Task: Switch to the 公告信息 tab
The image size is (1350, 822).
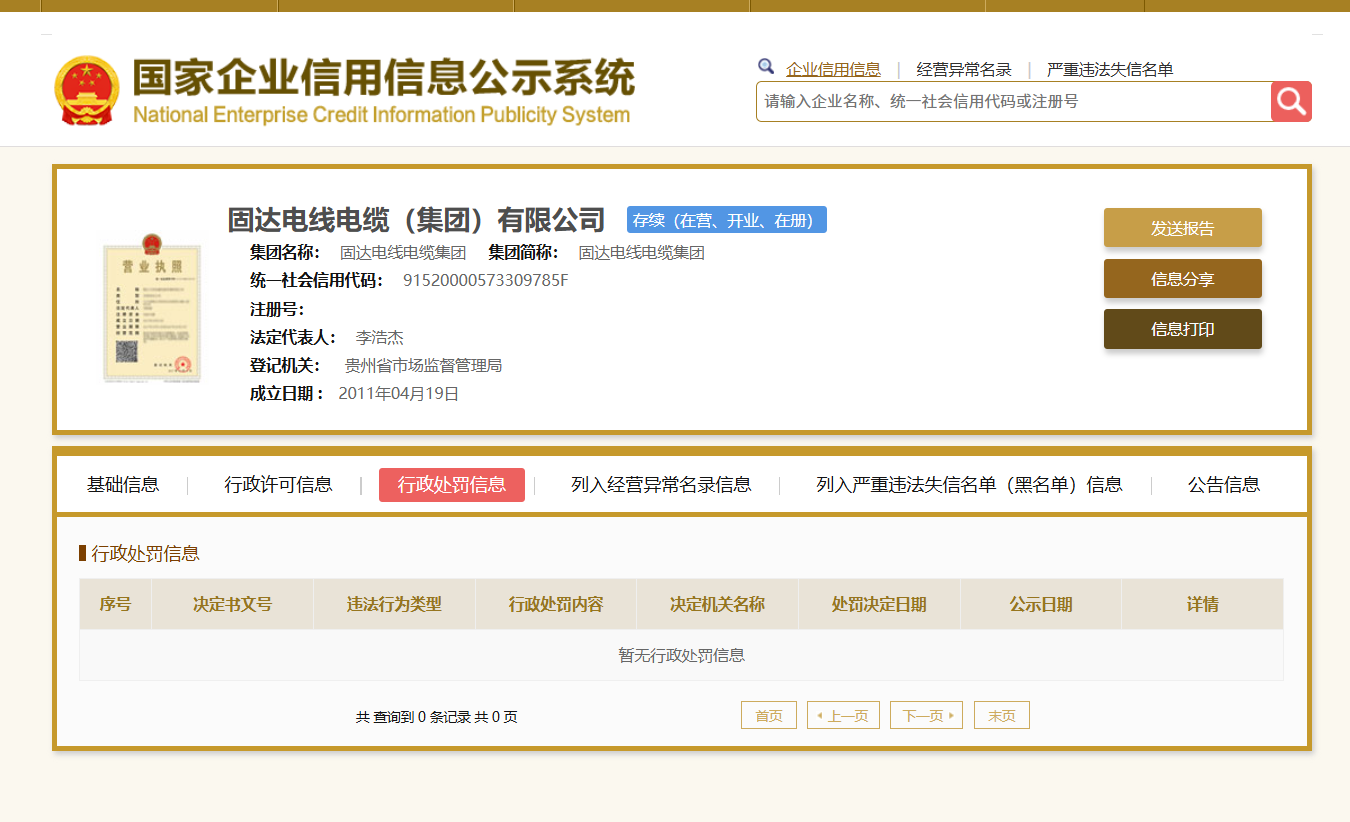Action: coord(1224,485)
